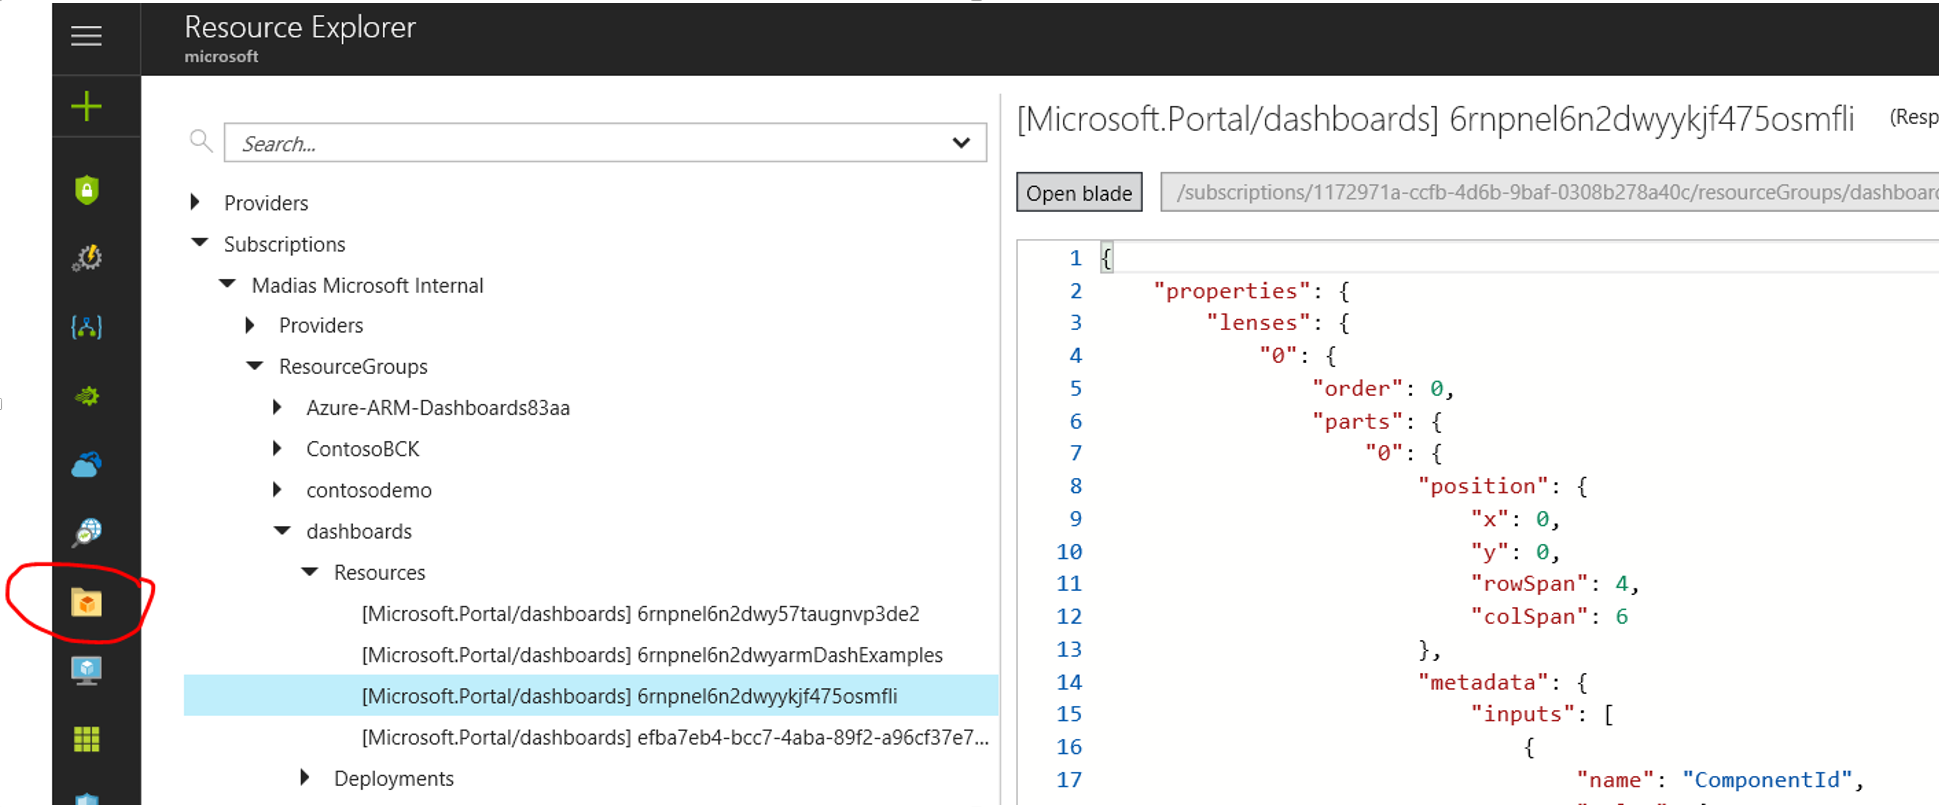1939x807 pixels.
Task: Select dashboard efba7eb4-bcc7-4aba-89f2 resource
Action: point(675,737)
